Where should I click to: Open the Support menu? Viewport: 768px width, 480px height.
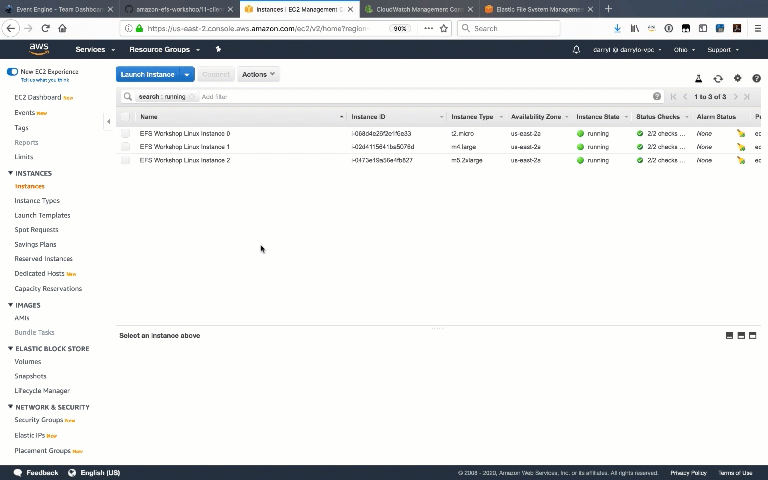(723, 49)
